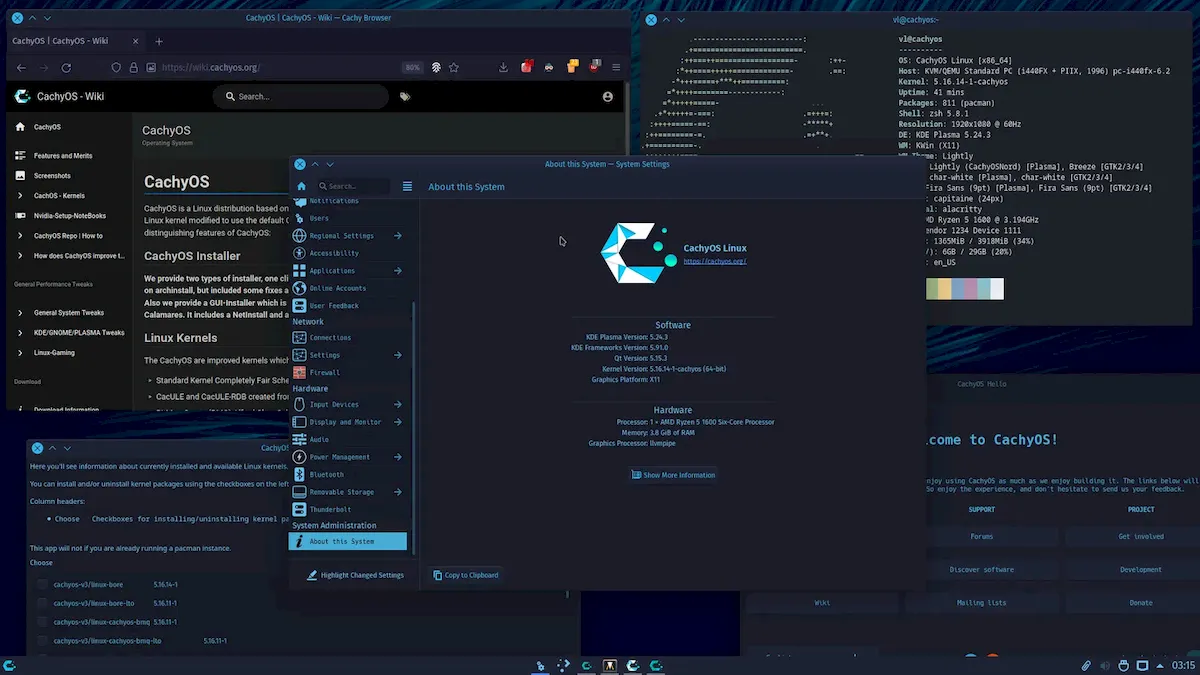
Task: Open User Feedback settings
Action: pyautogui.click(x=350, y=305)
